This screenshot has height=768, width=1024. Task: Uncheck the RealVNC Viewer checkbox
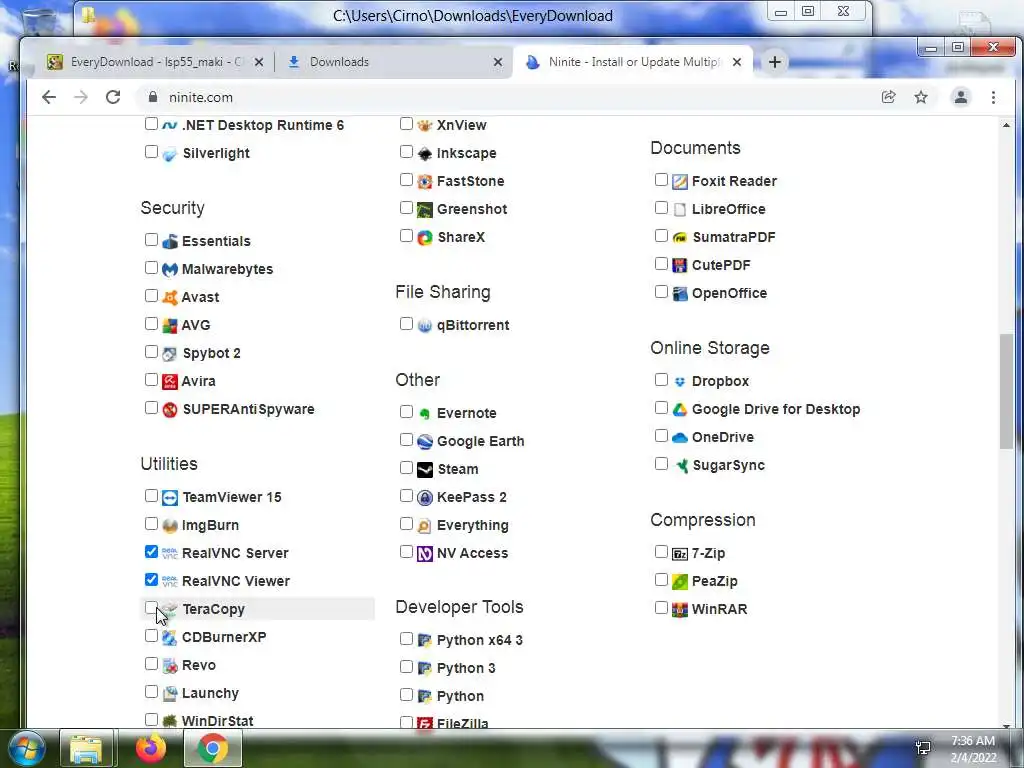pyautogui.click(x=152, y=580)
